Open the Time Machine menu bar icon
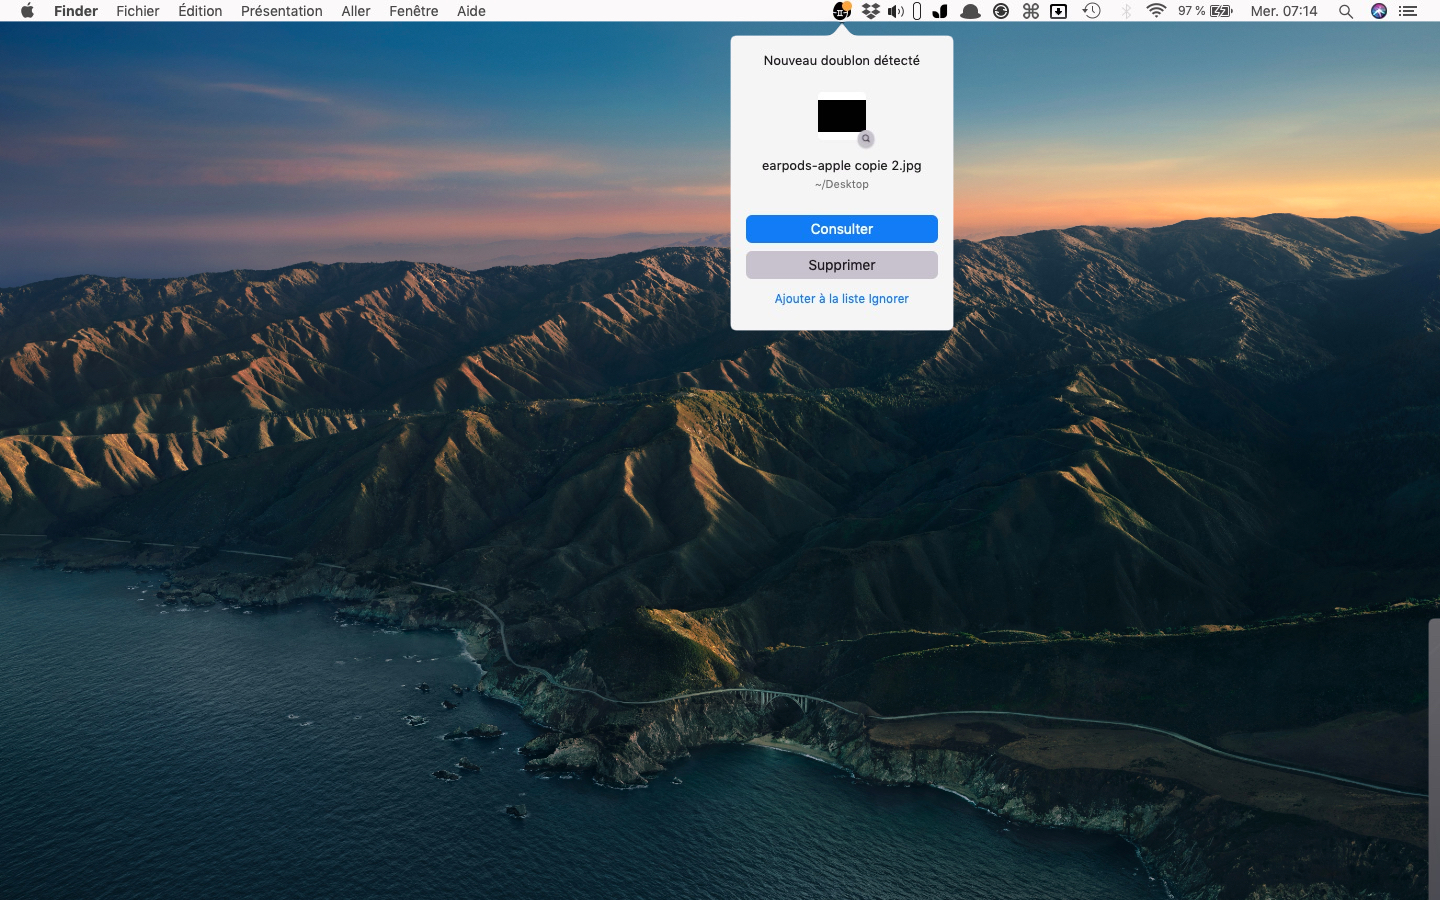The width and height of the screenshot is (1440, 900). (x=1092, y=11)
